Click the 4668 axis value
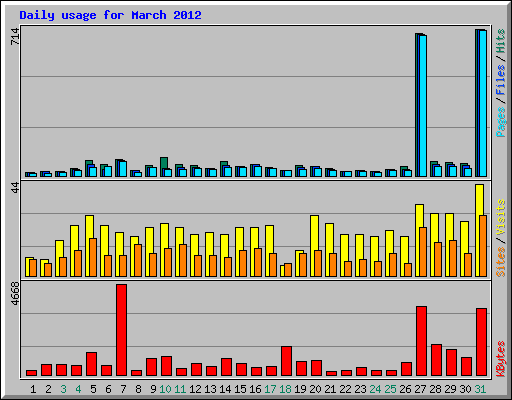This screenshot has height=400, width=512. 15,294
